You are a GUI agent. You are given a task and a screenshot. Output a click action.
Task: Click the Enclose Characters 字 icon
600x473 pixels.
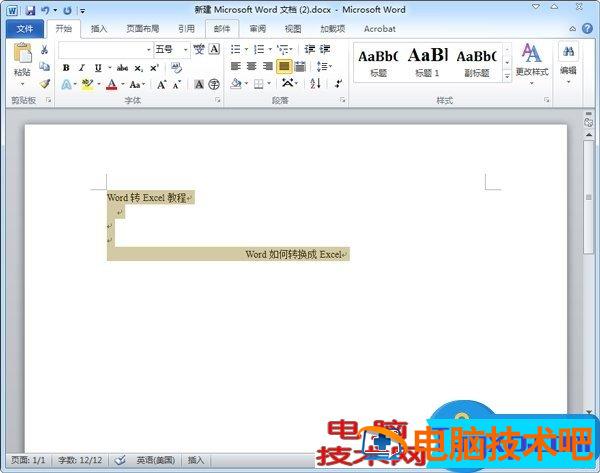(214, 84)
